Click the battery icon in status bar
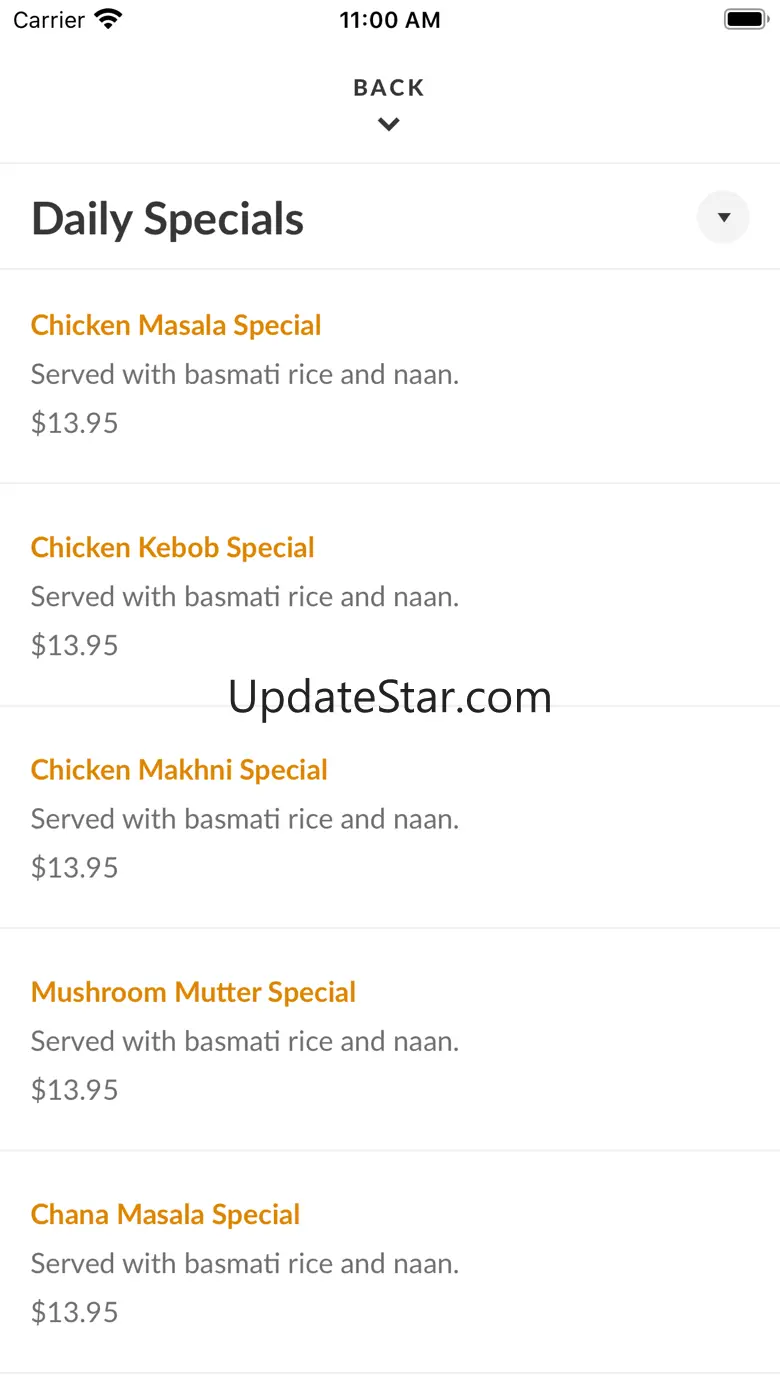The image size is (780, 1387). (744, 19)
